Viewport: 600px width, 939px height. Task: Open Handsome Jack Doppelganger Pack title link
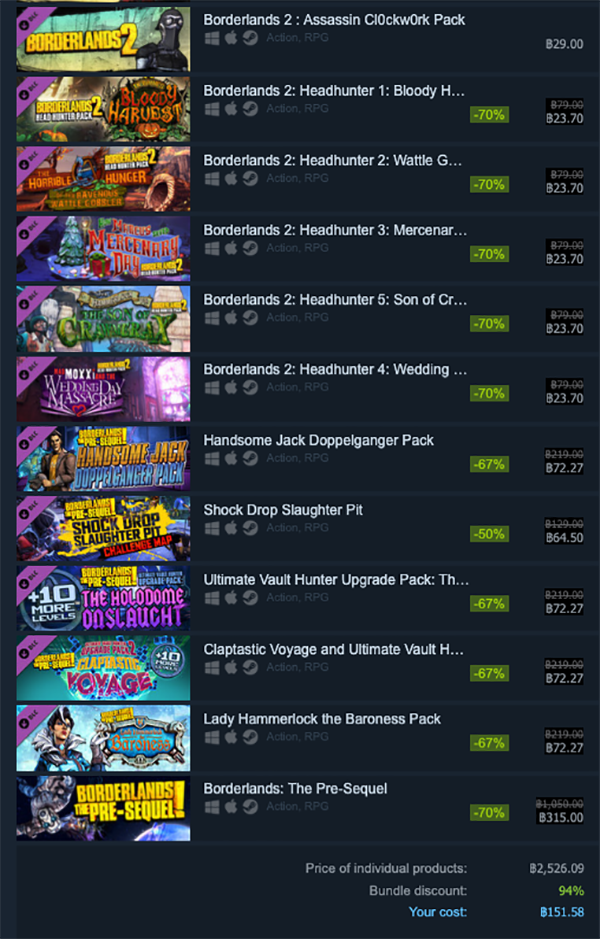pos(319,441)
